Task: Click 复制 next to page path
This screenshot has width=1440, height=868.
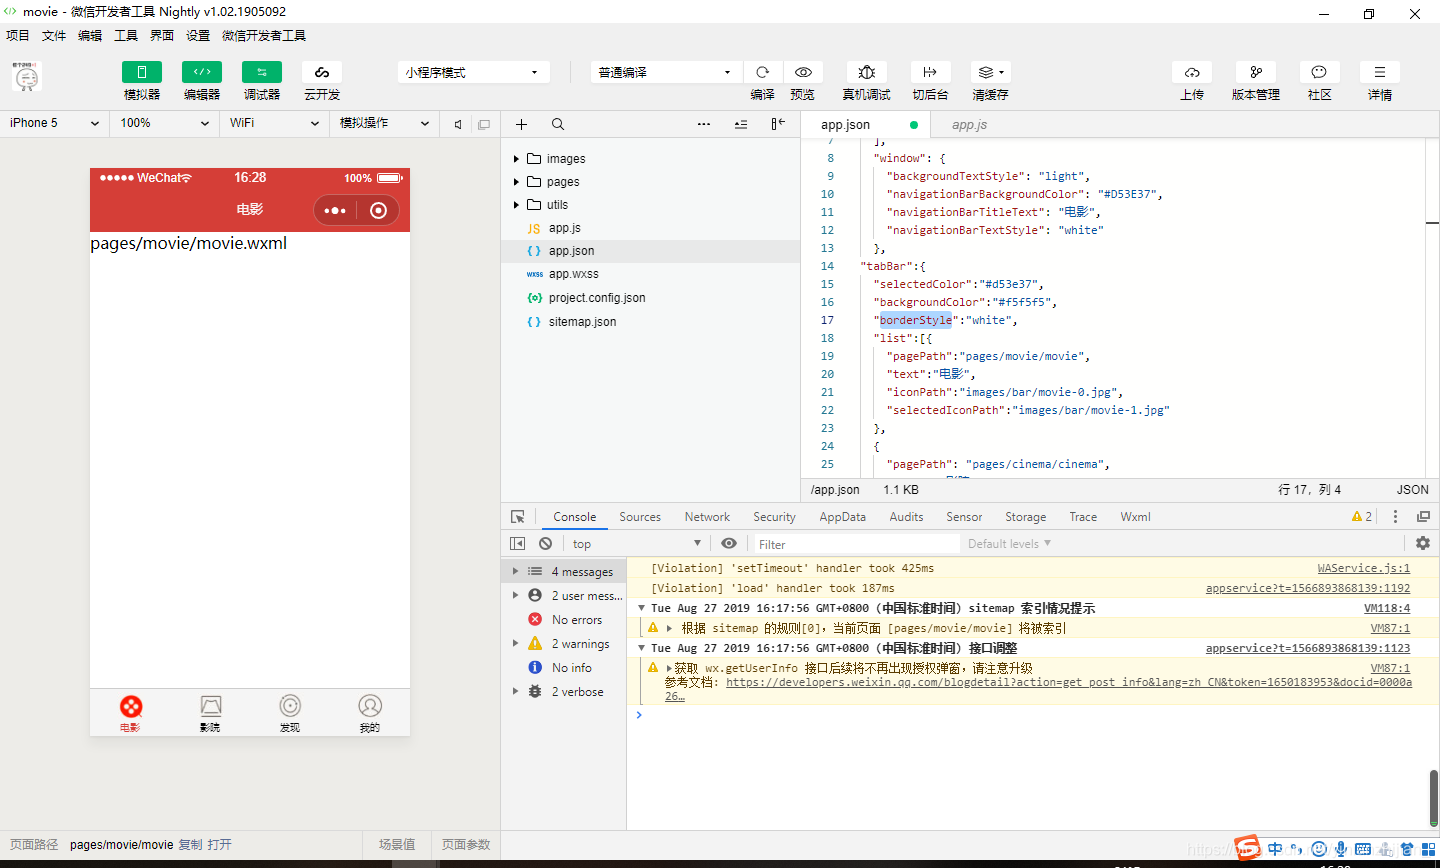Action: pos(190,845)
